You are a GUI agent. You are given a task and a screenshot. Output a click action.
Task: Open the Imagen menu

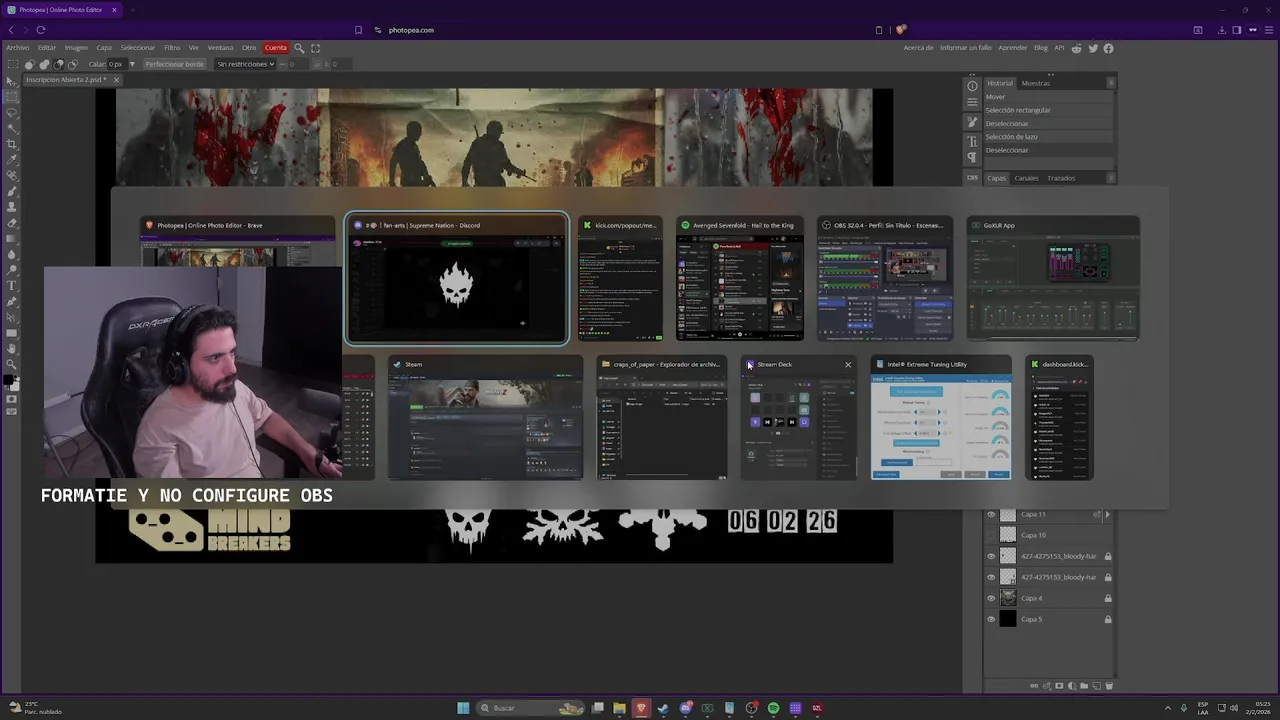(76, 48)
